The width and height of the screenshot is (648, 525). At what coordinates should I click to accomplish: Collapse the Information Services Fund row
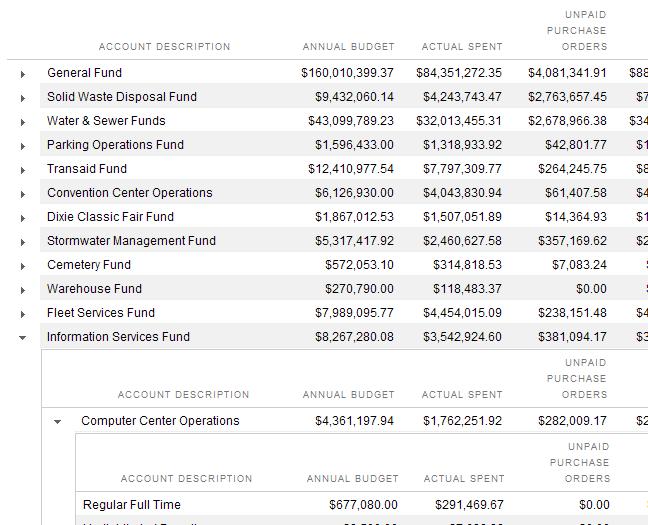pos(23,338)
